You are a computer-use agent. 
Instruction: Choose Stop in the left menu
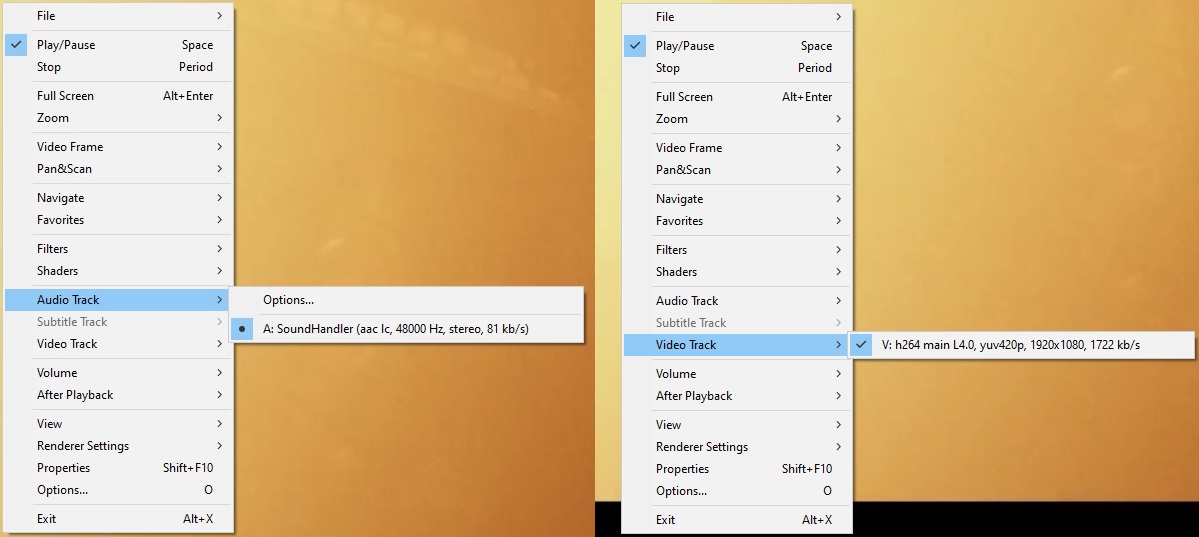[49, 67]
